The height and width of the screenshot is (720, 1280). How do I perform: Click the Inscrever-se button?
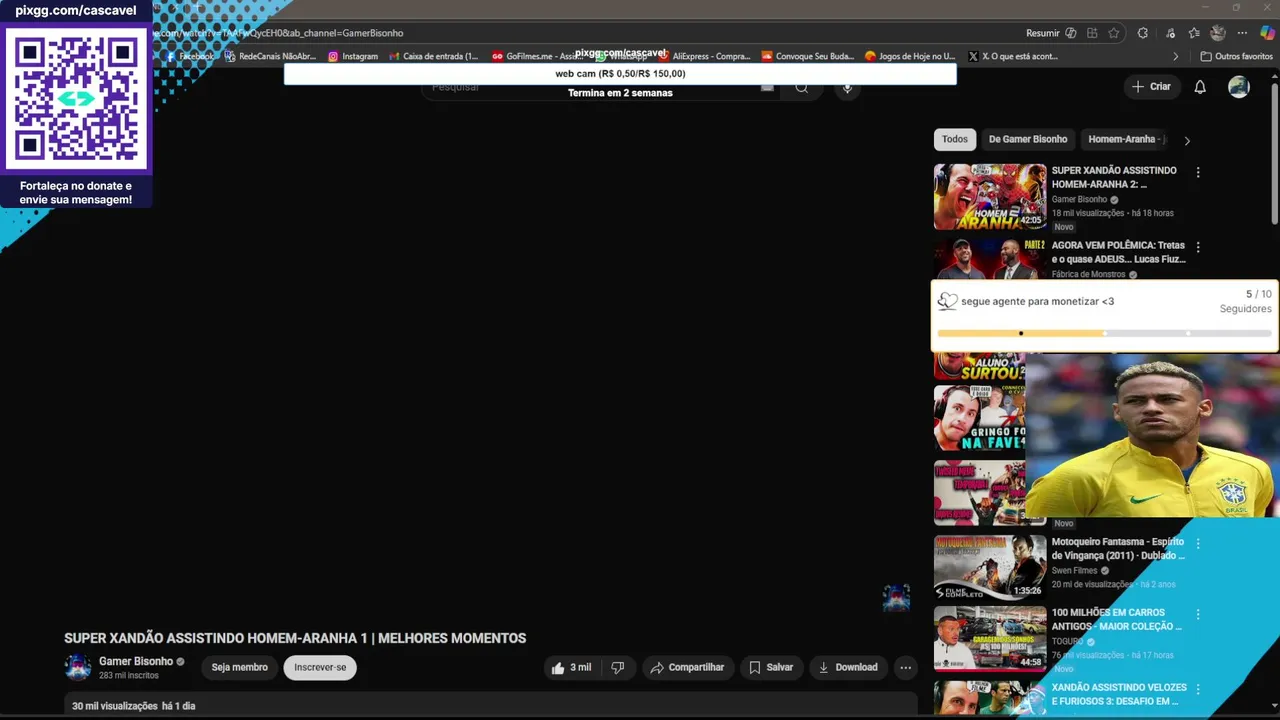point(320,668)
